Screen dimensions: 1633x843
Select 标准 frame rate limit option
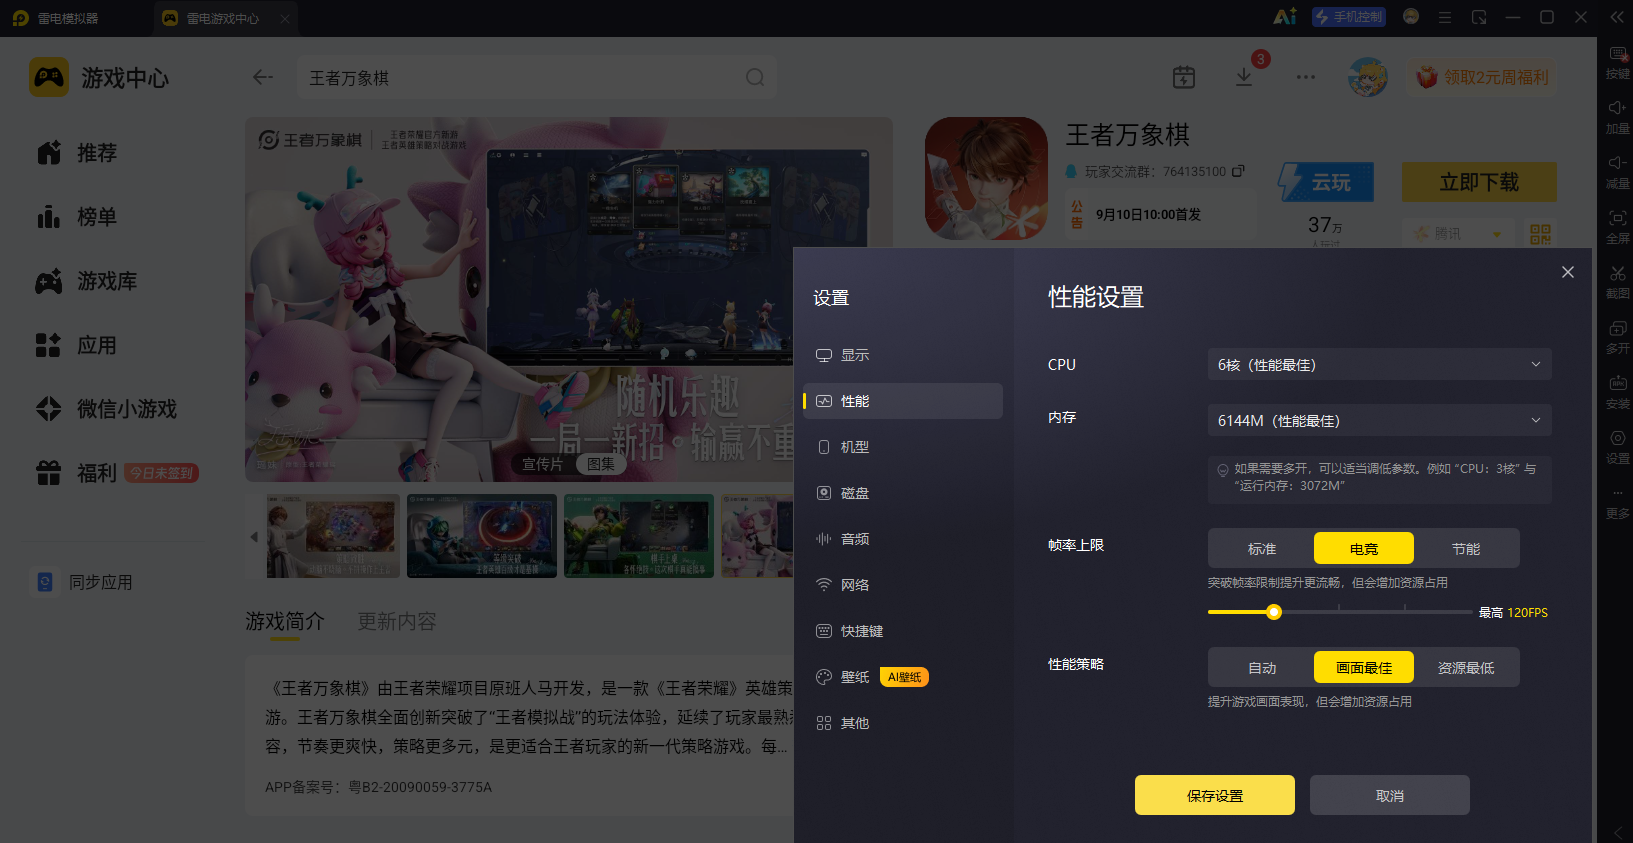[x=1262, y=549]
